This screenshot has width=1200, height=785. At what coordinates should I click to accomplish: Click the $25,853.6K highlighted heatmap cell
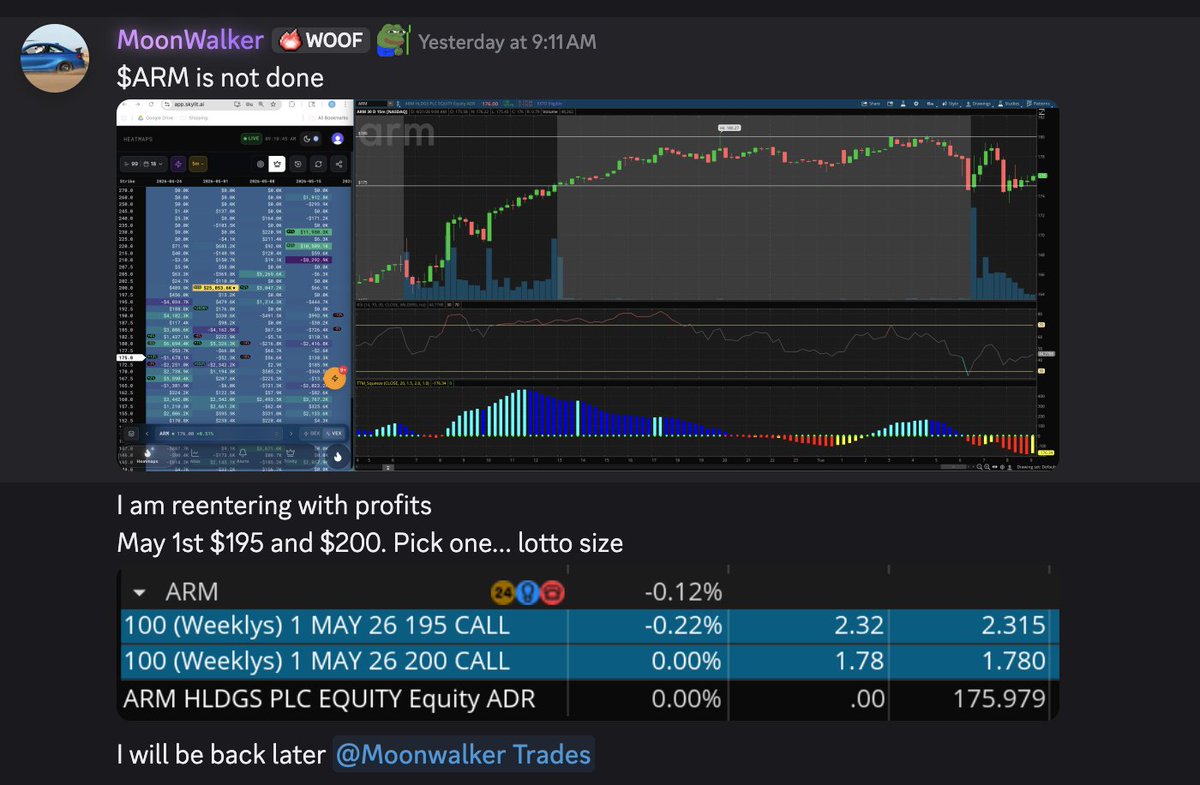point(215,288)
